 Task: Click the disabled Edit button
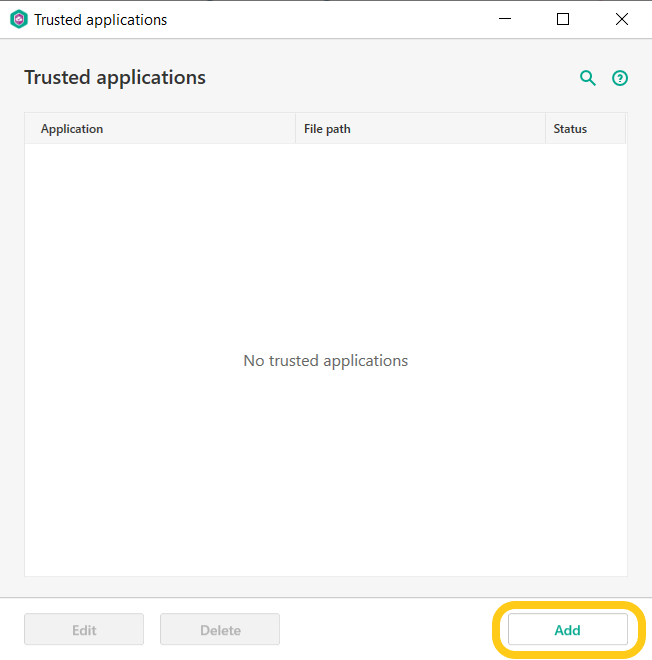[84, 630]
